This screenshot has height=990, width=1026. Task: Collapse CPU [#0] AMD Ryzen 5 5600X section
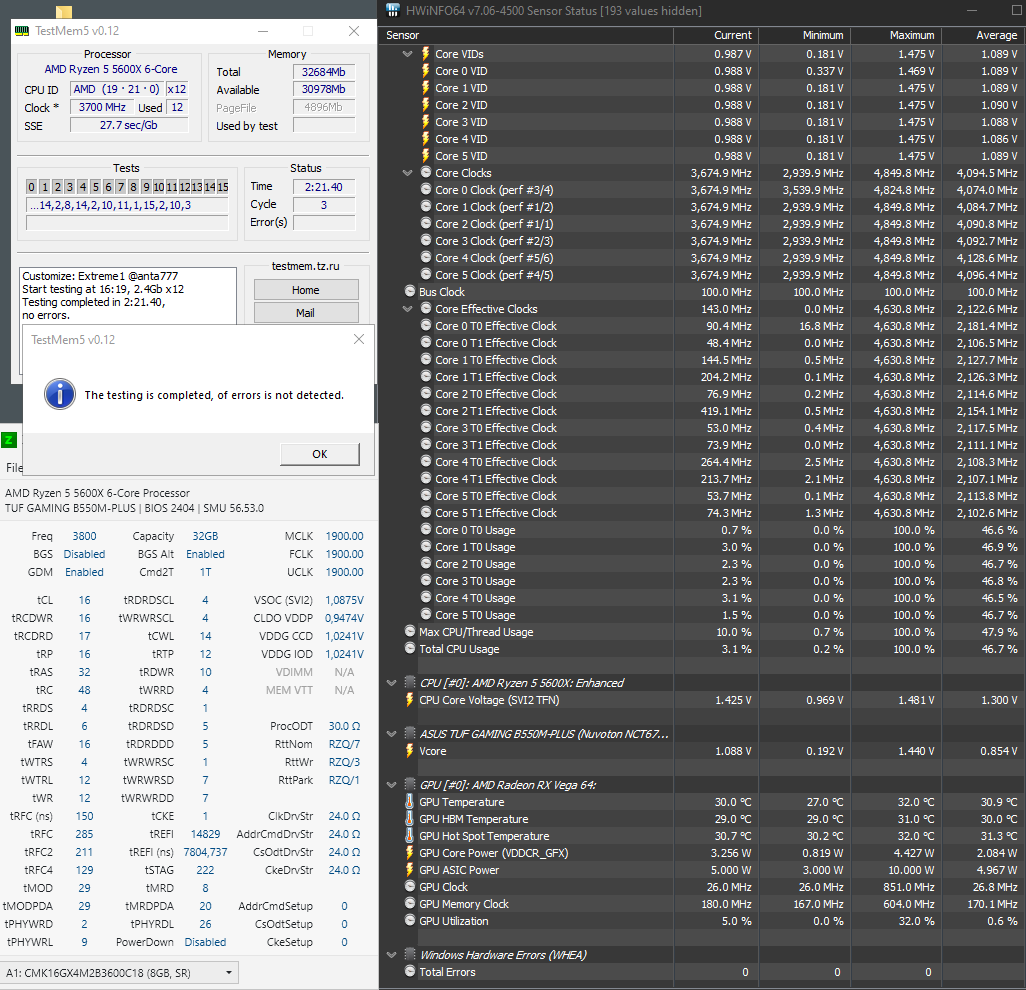(392, 682)
